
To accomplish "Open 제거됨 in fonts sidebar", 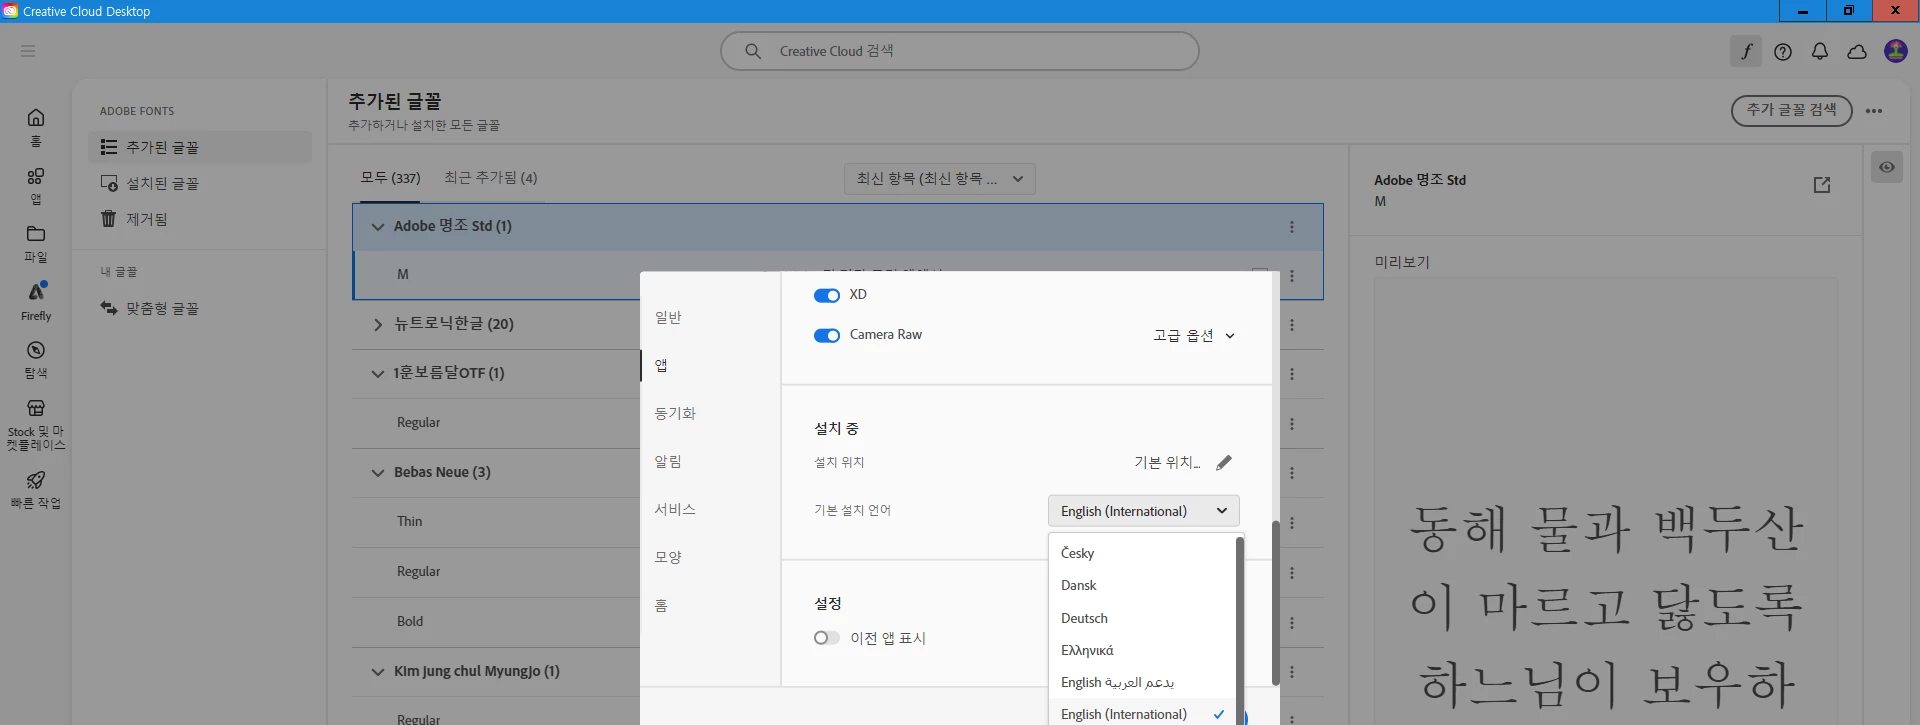I will [x=200, y=219].
